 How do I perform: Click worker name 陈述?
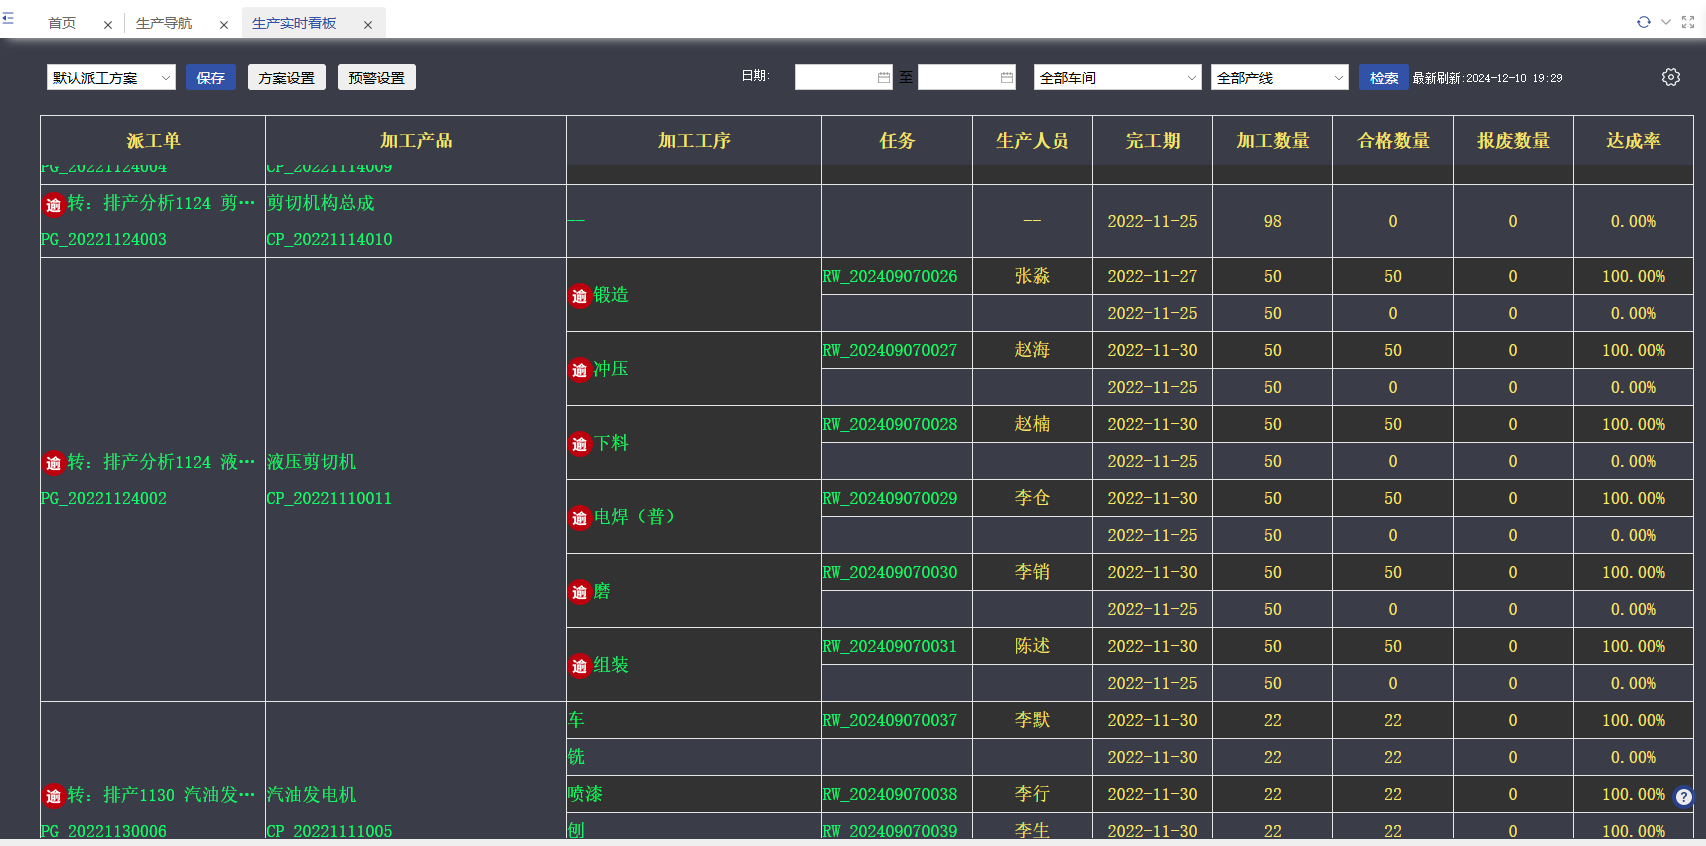click(x=1033, y=646)
